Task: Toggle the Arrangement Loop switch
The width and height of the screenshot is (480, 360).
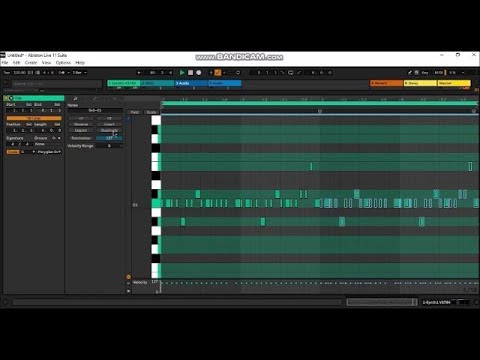Action: click(x=291, y=72)
